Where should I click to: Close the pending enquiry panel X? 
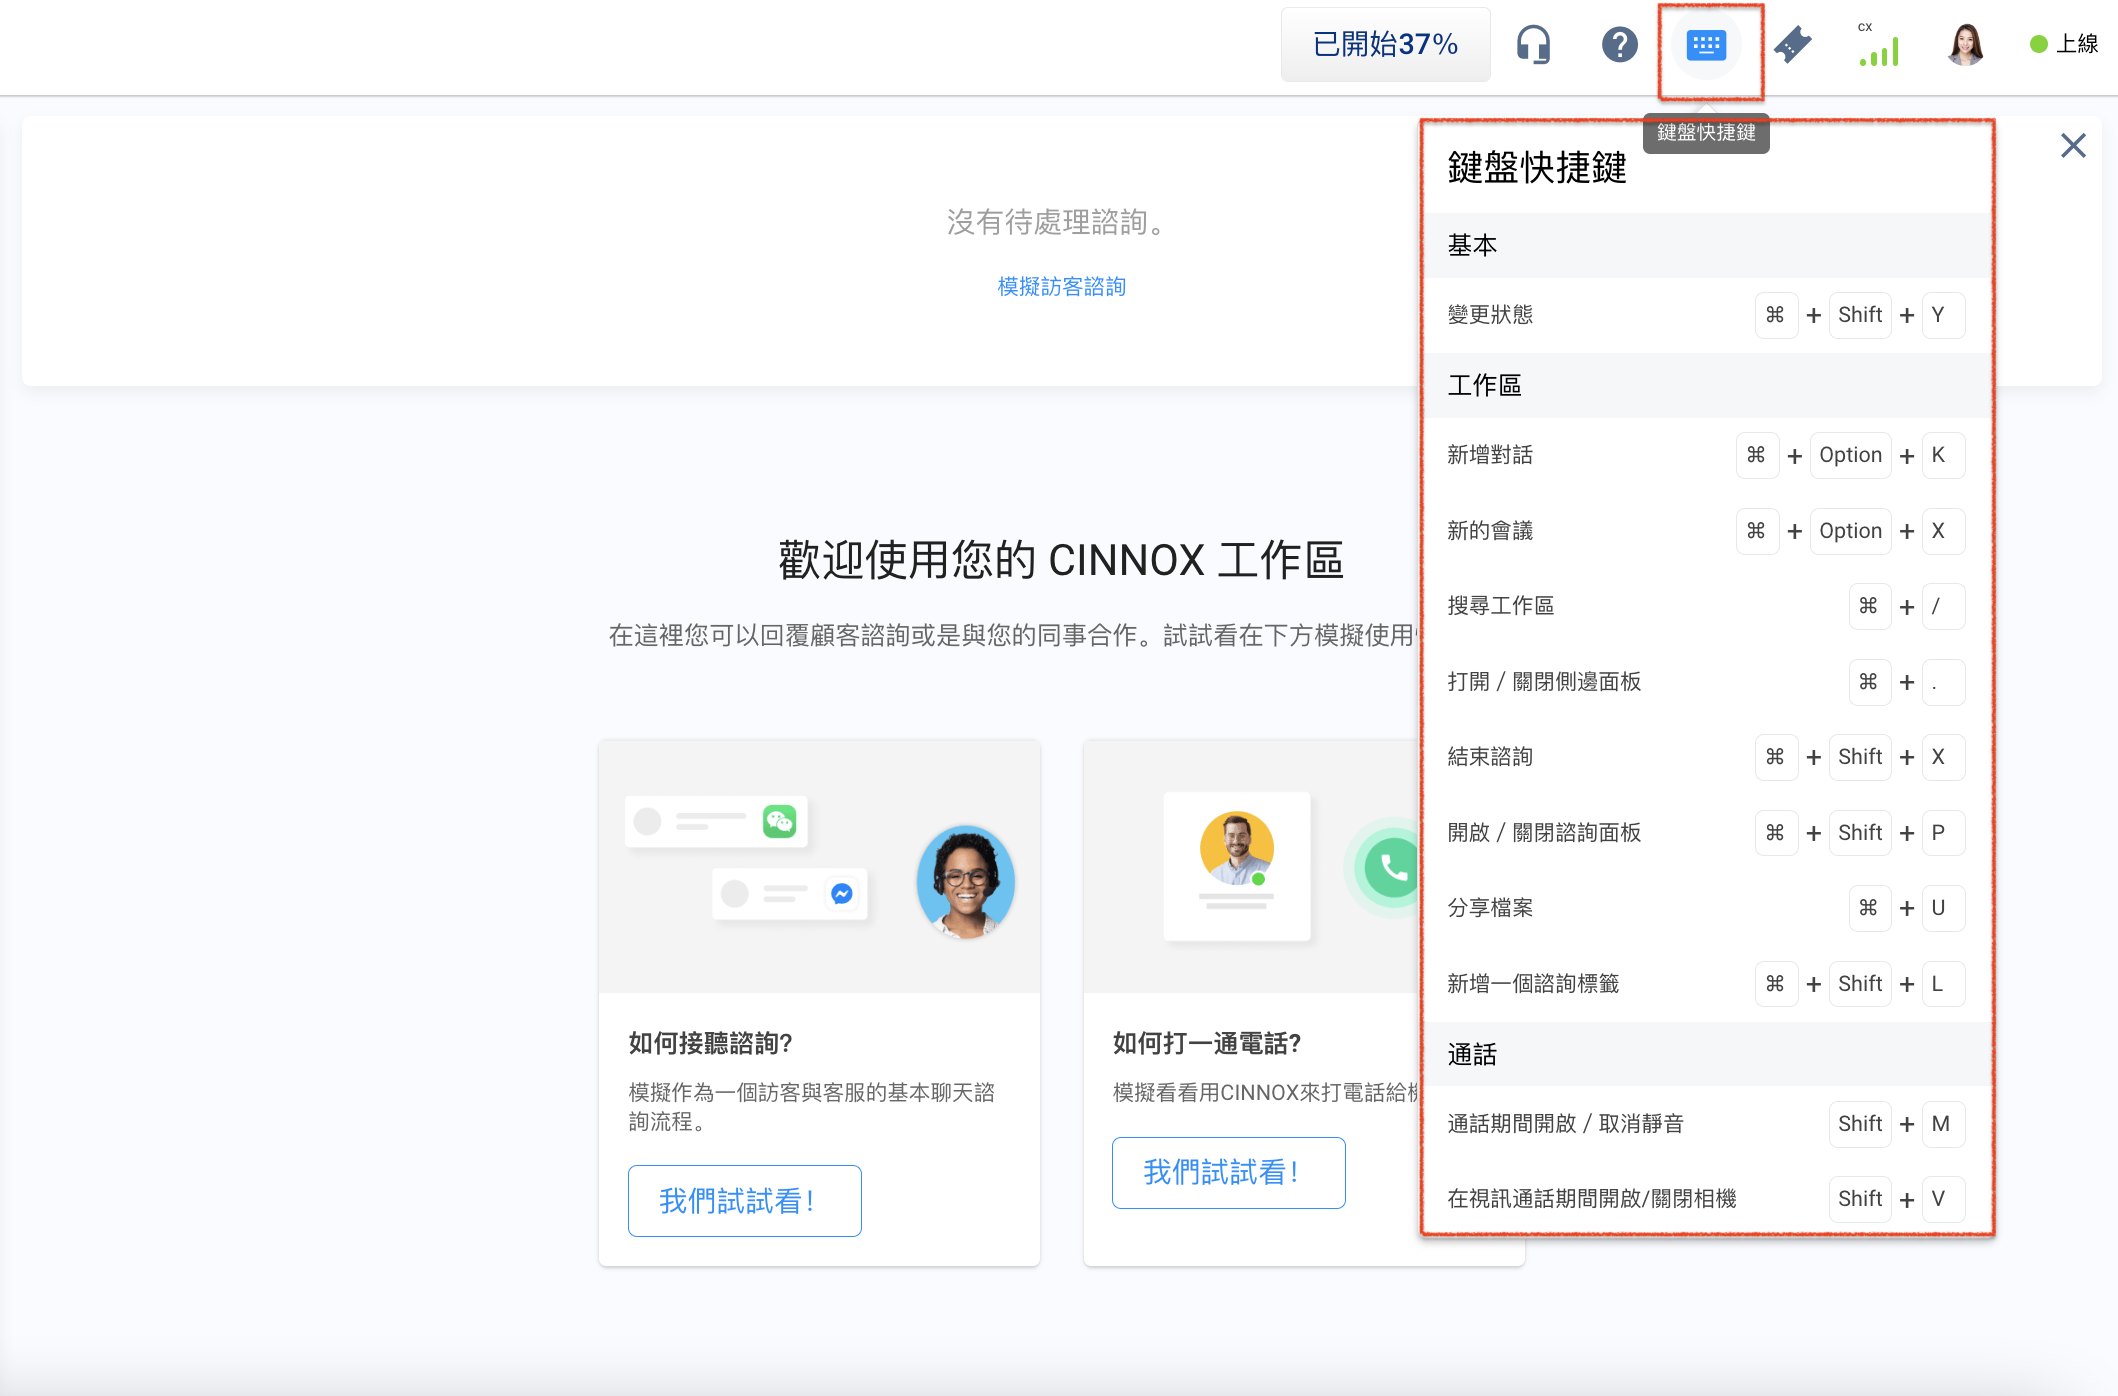2073,146
